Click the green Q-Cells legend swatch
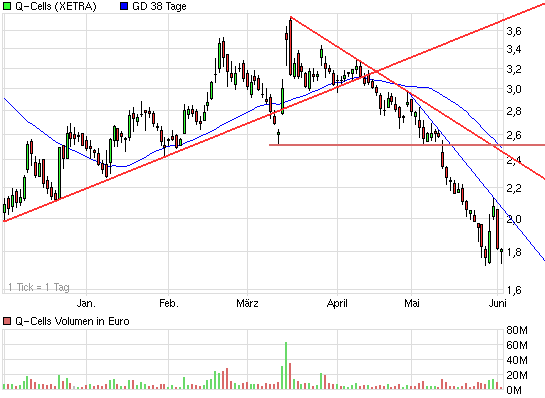 pyautogui.click(x=7, y=6)
